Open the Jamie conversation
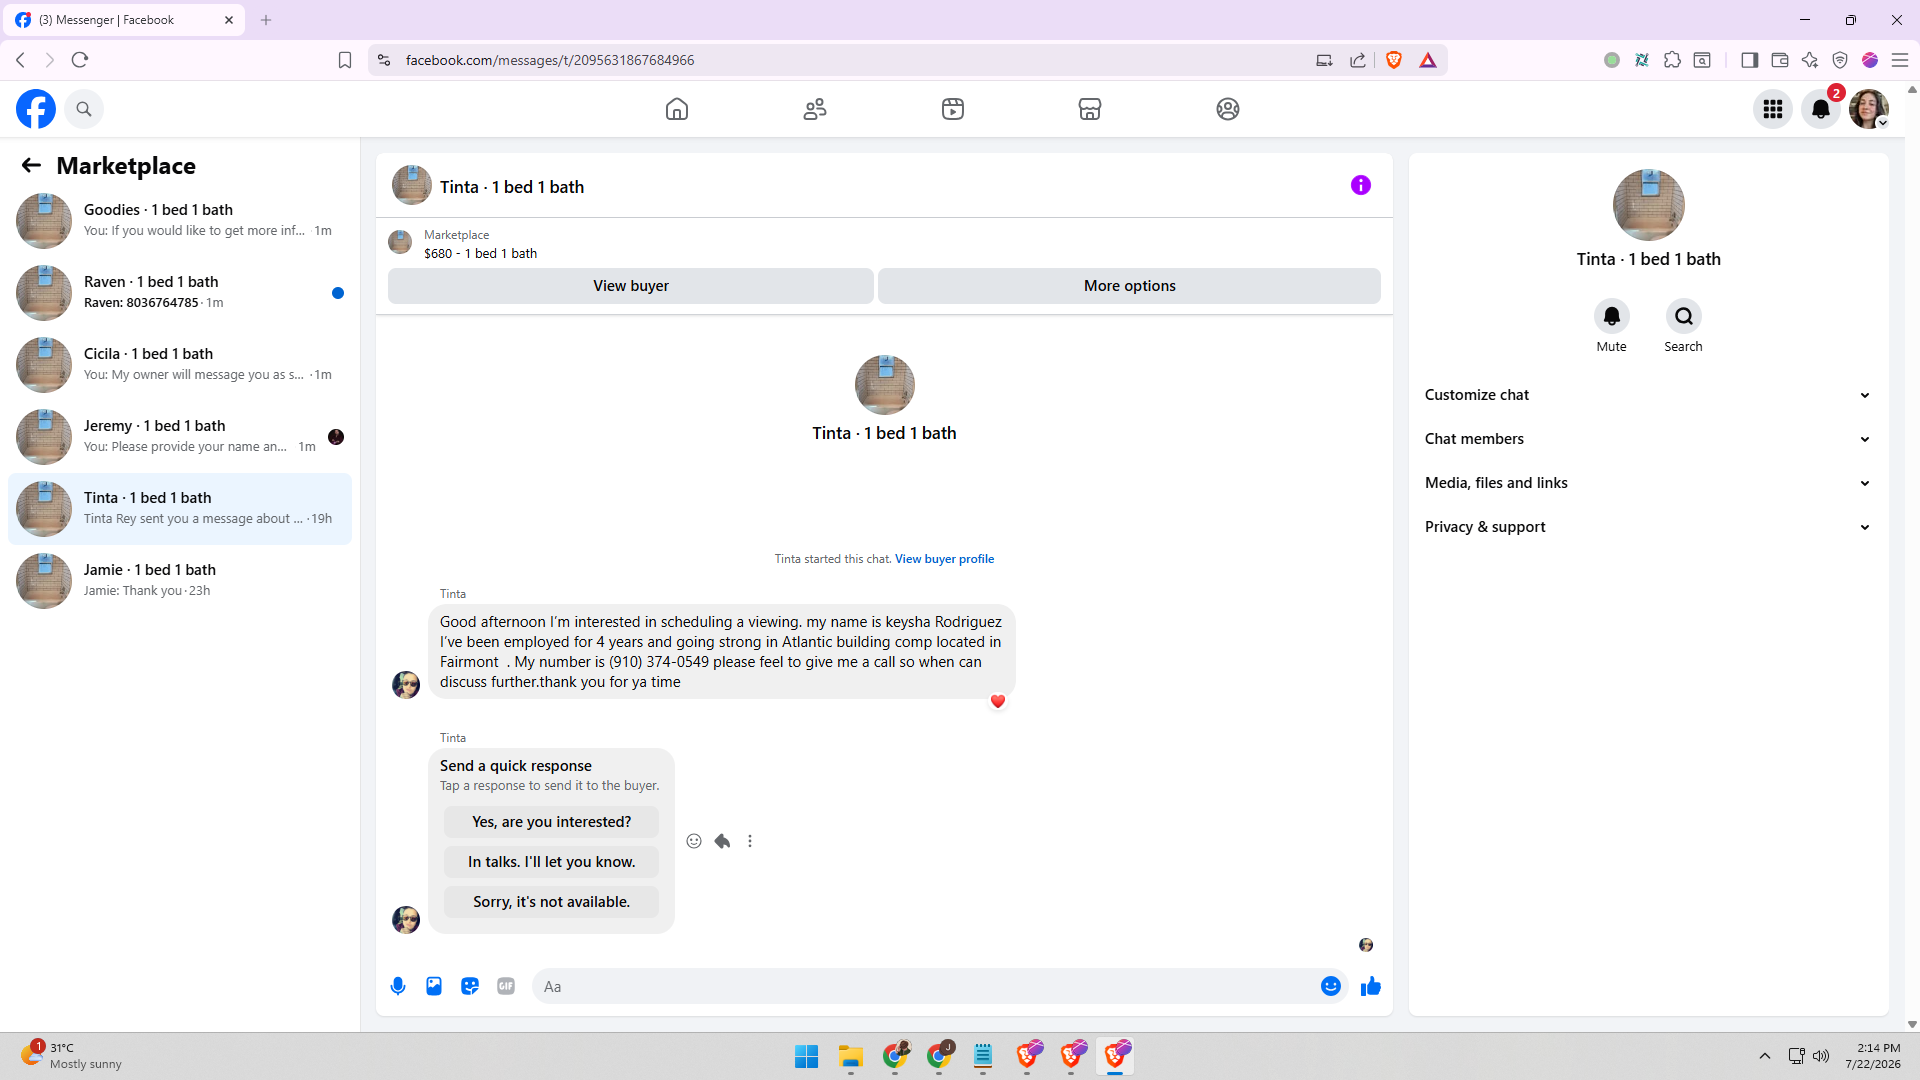This screenshot has width=1920, height=1080. point(180,581)
